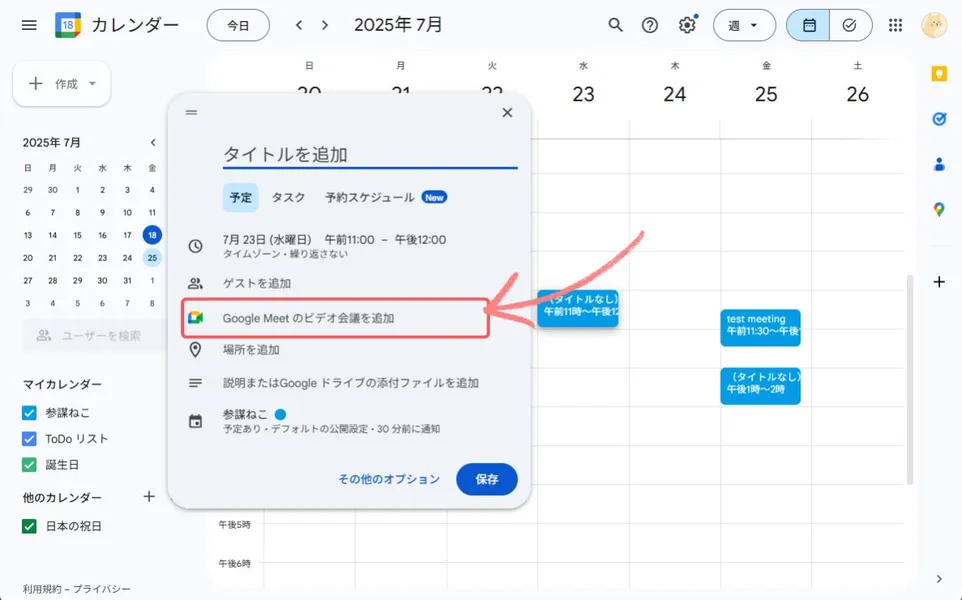Click the 26 Saturday date header
Screen dimensions: 962x600
857,94
